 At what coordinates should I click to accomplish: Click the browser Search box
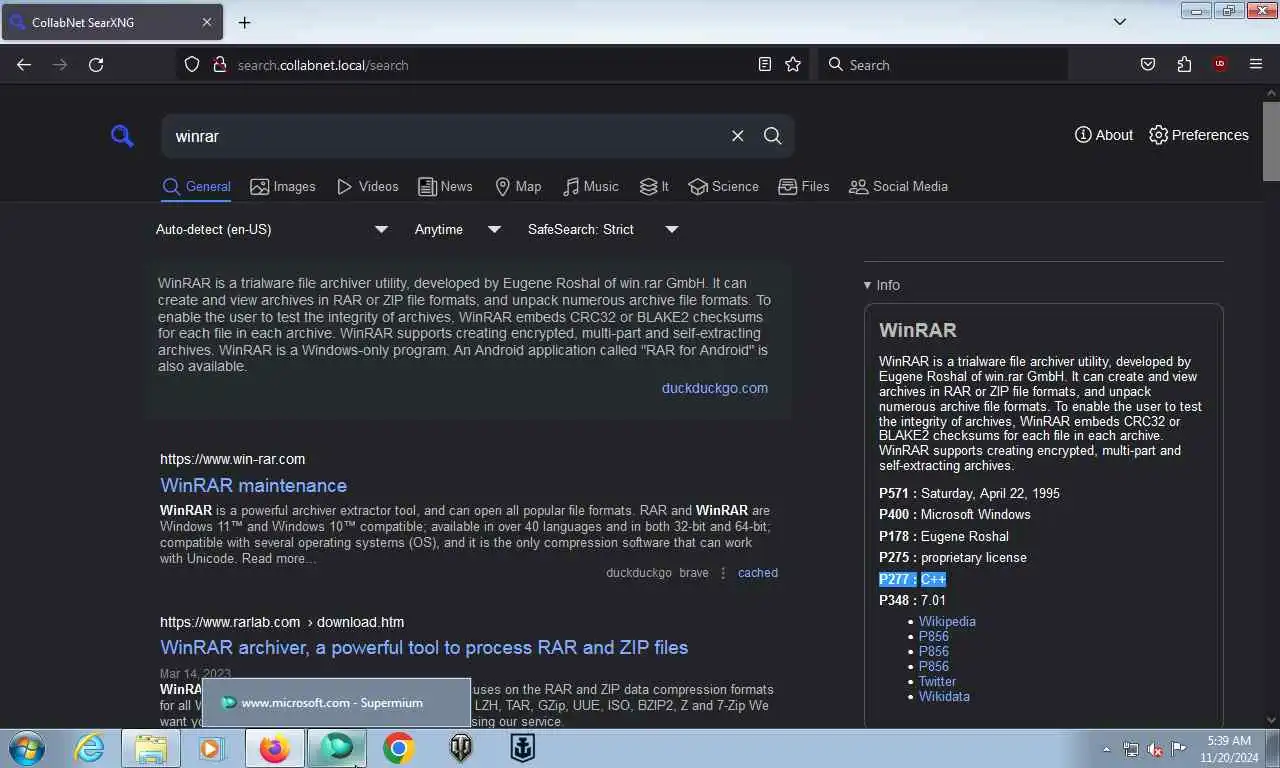[x=943, y=64]
